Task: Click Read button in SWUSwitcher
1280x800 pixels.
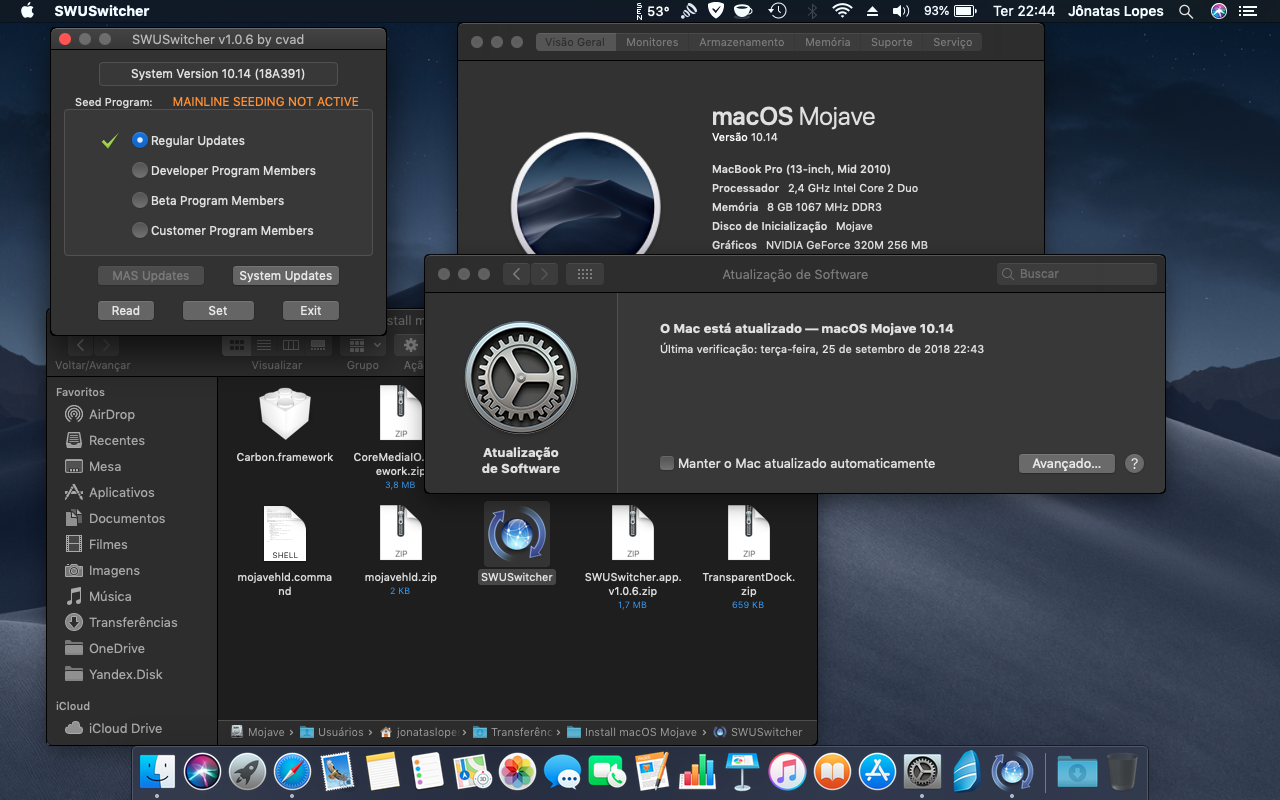Action: click(x=126, y=311)
